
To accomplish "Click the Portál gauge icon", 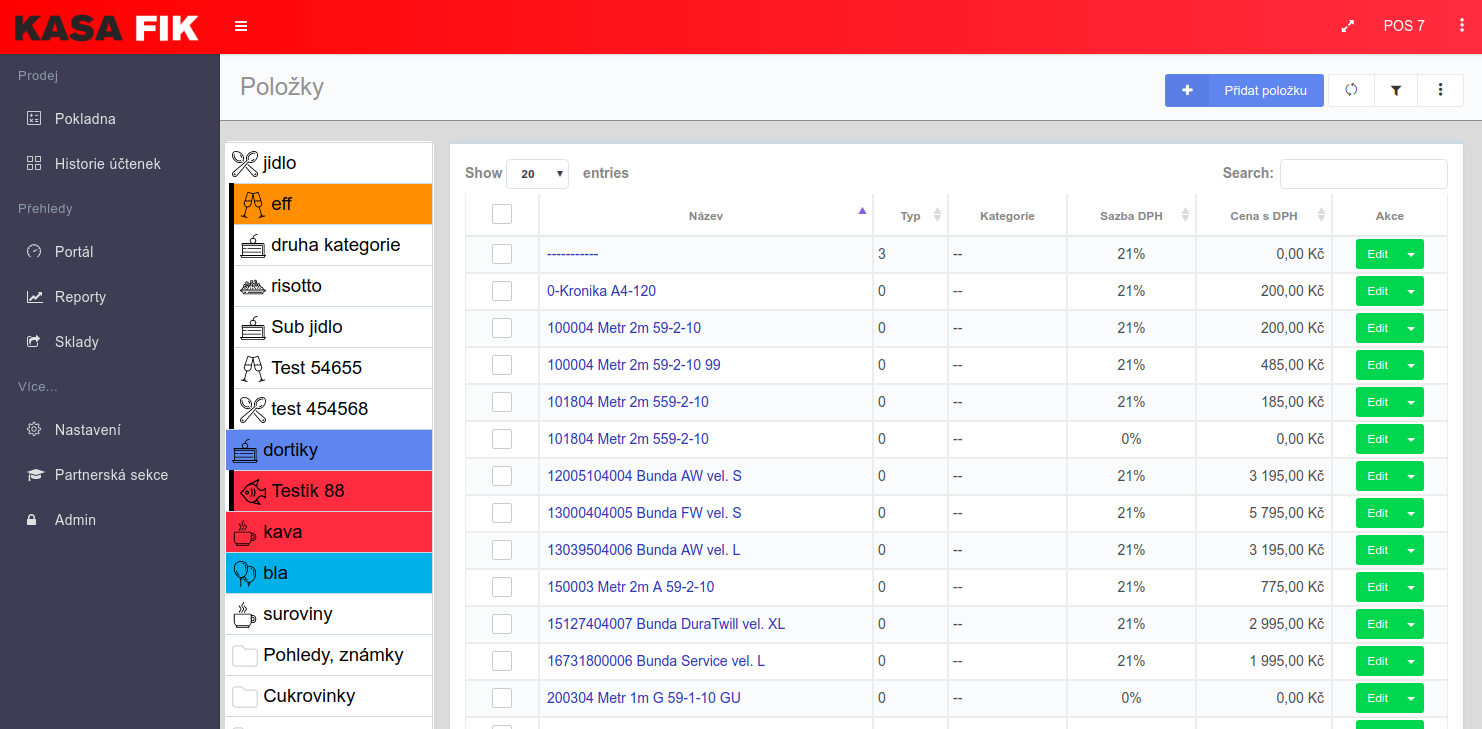I will point(34,251).
